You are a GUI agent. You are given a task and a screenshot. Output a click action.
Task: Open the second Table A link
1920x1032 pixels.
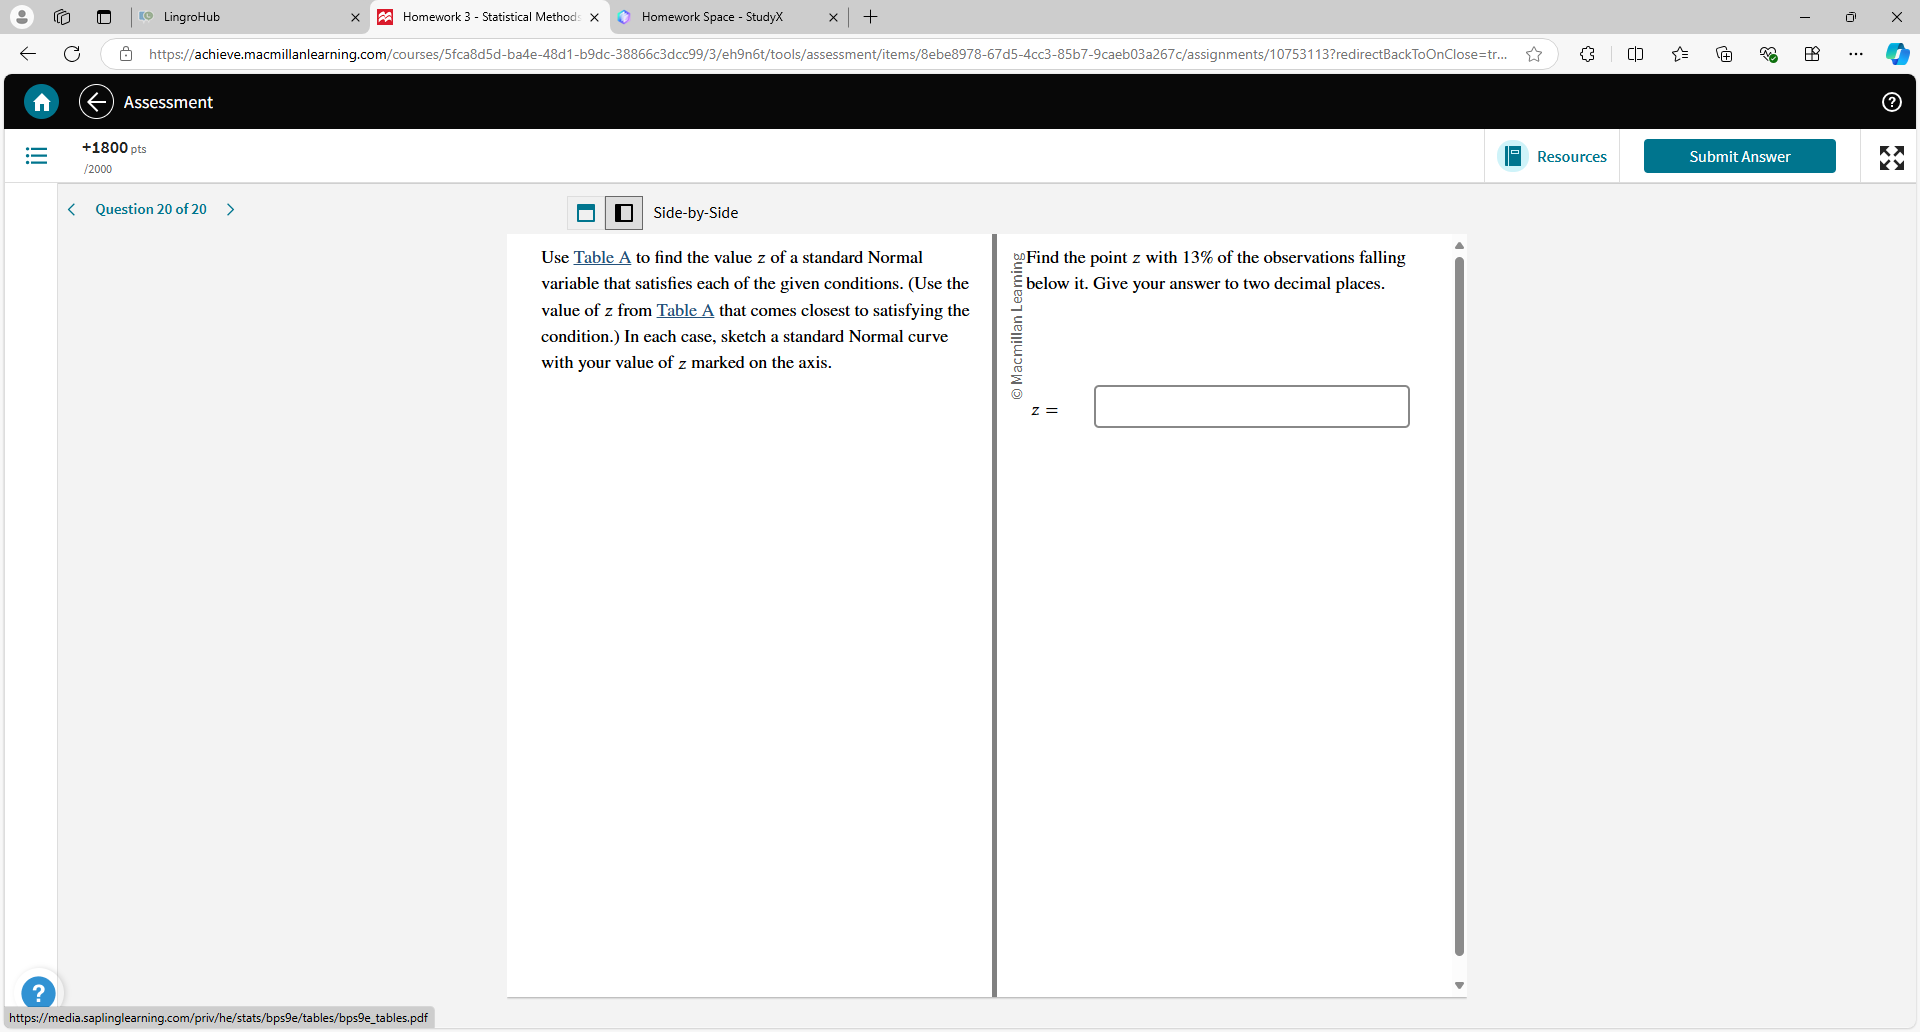coord(685,310)
